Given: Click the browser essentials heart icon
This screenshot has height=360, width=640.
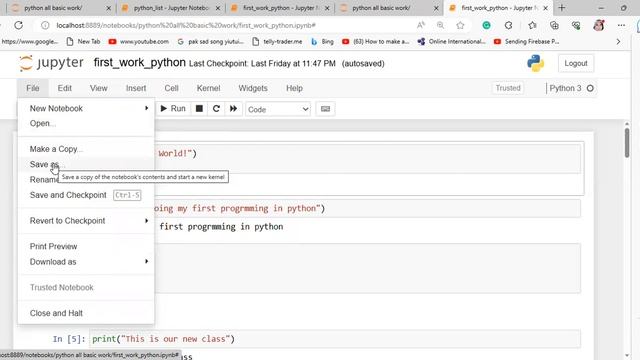Looking at the screenshot, I should coord(576,25).
